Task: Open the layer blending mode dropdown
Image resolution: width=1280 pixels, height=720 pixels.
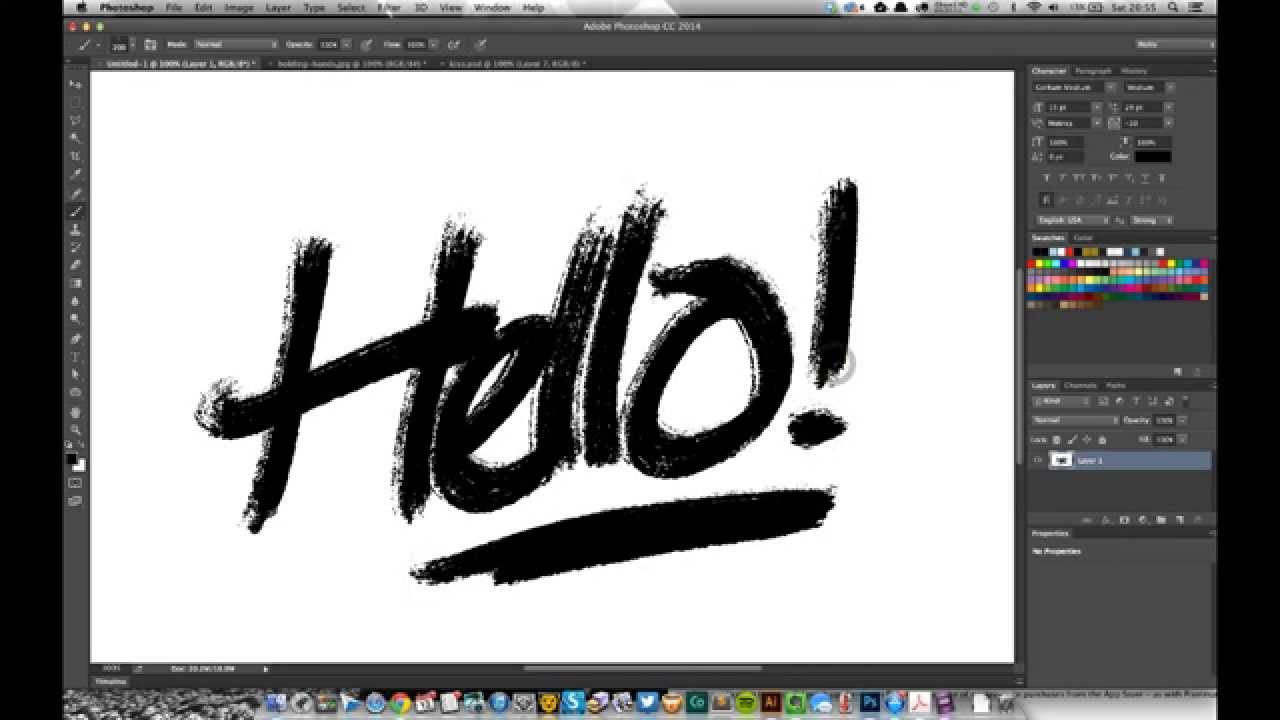Action: pyautogui.click(x=1075, y=420)
